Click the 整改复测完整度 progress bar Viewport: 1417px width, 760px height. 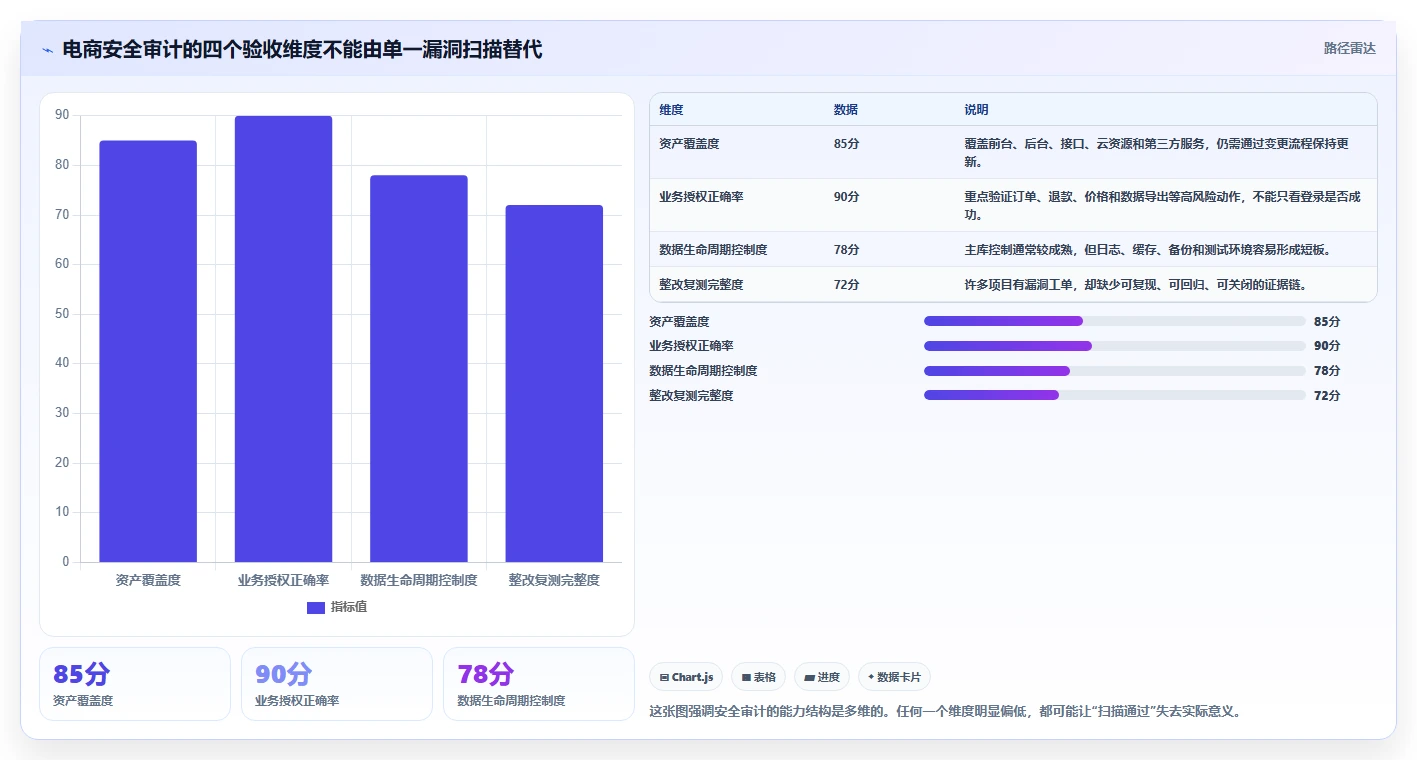1115,395
